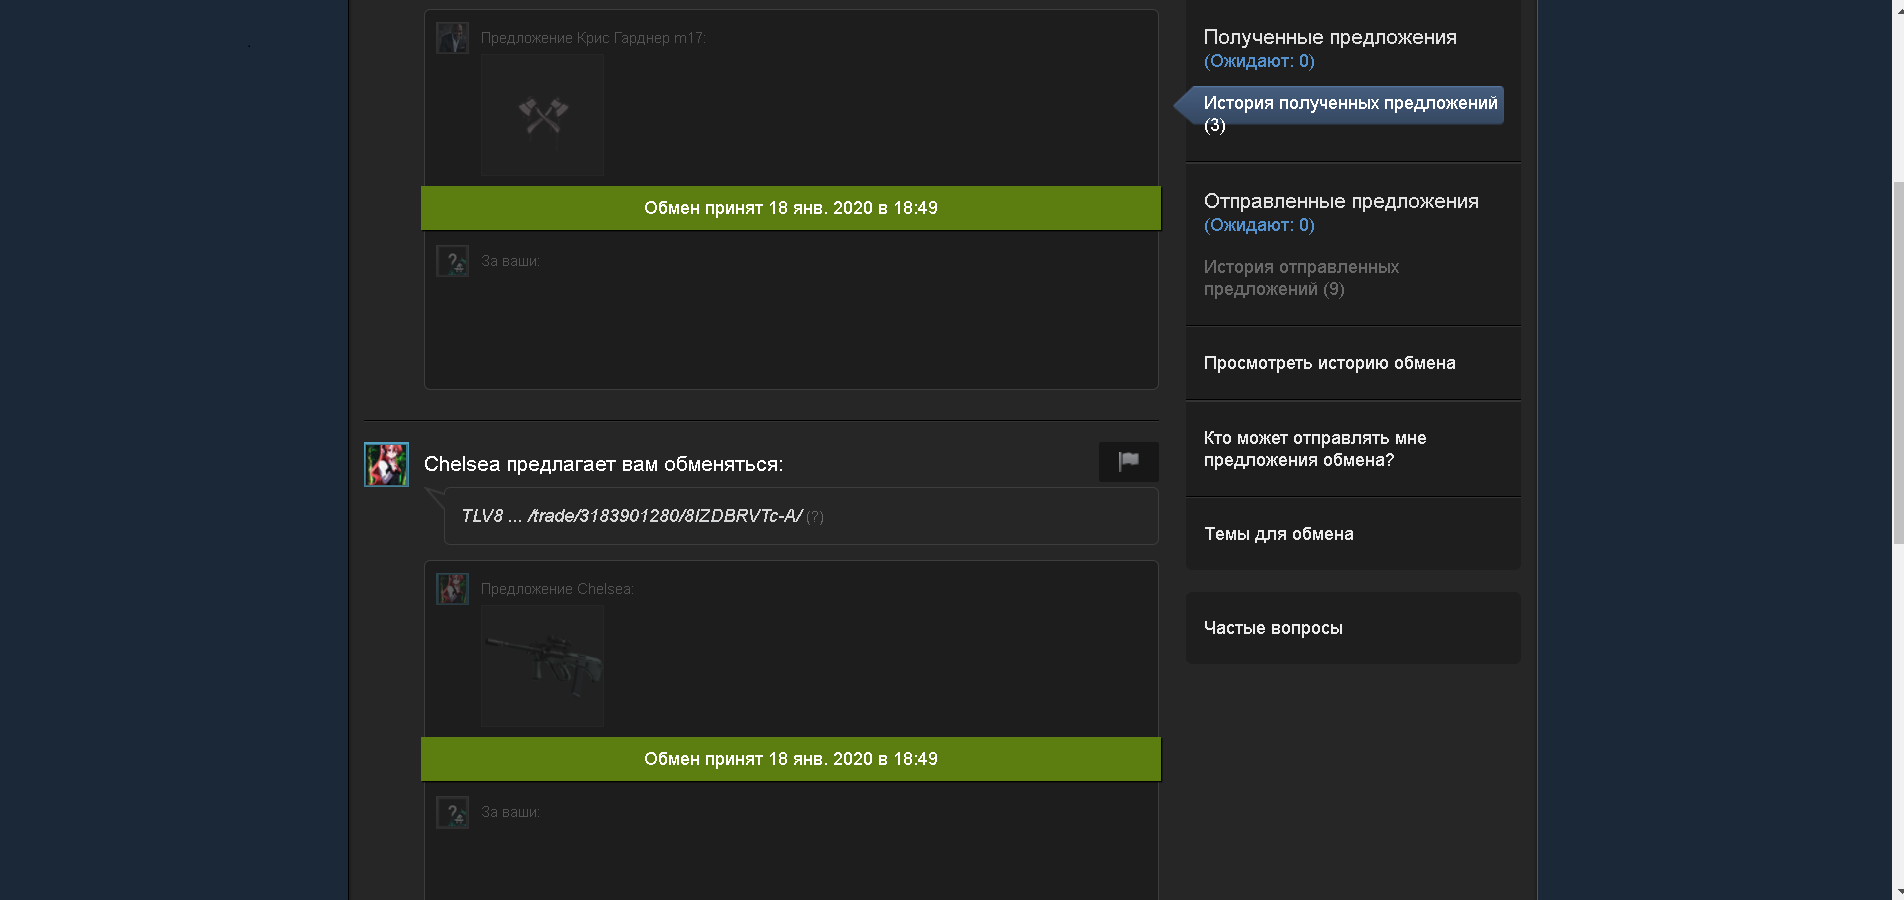The image size is (1904, 900).
Task: Open 'Полученные предложения' section
Action: coord(1330,37)
